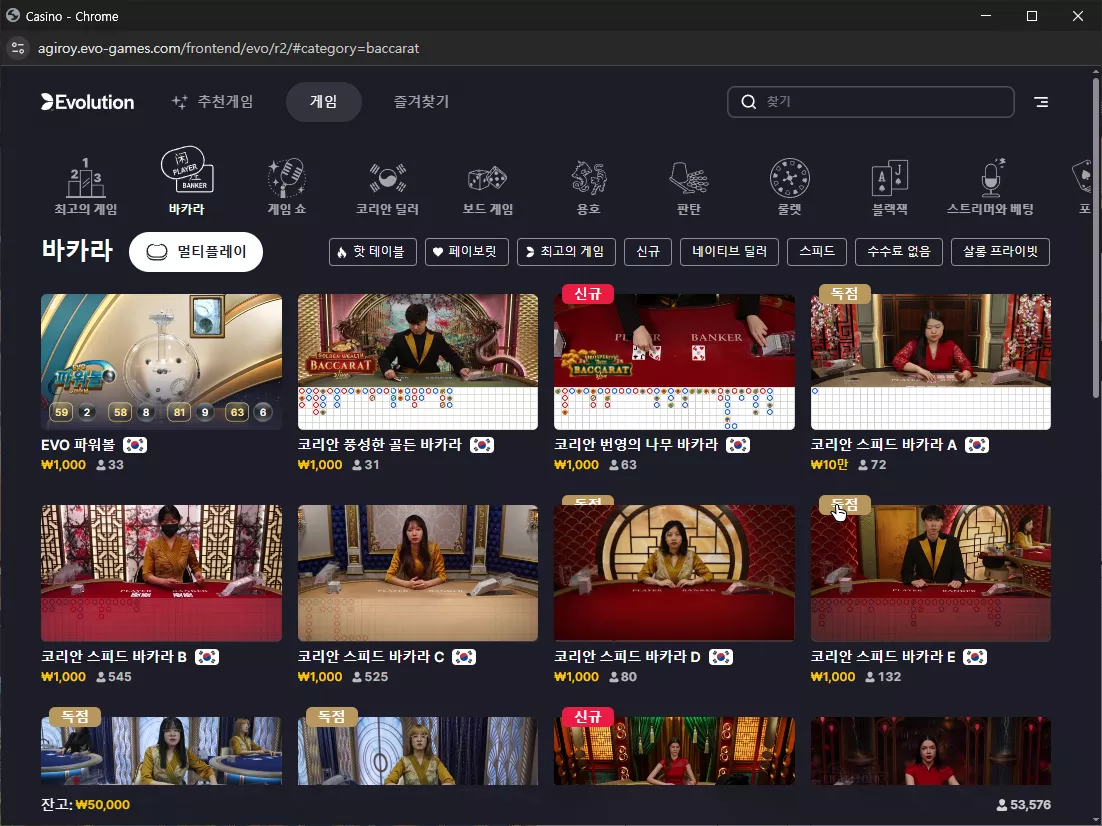Open the 코리안 딜러 category icon
Screen dimensions: 1102x826
387,178
